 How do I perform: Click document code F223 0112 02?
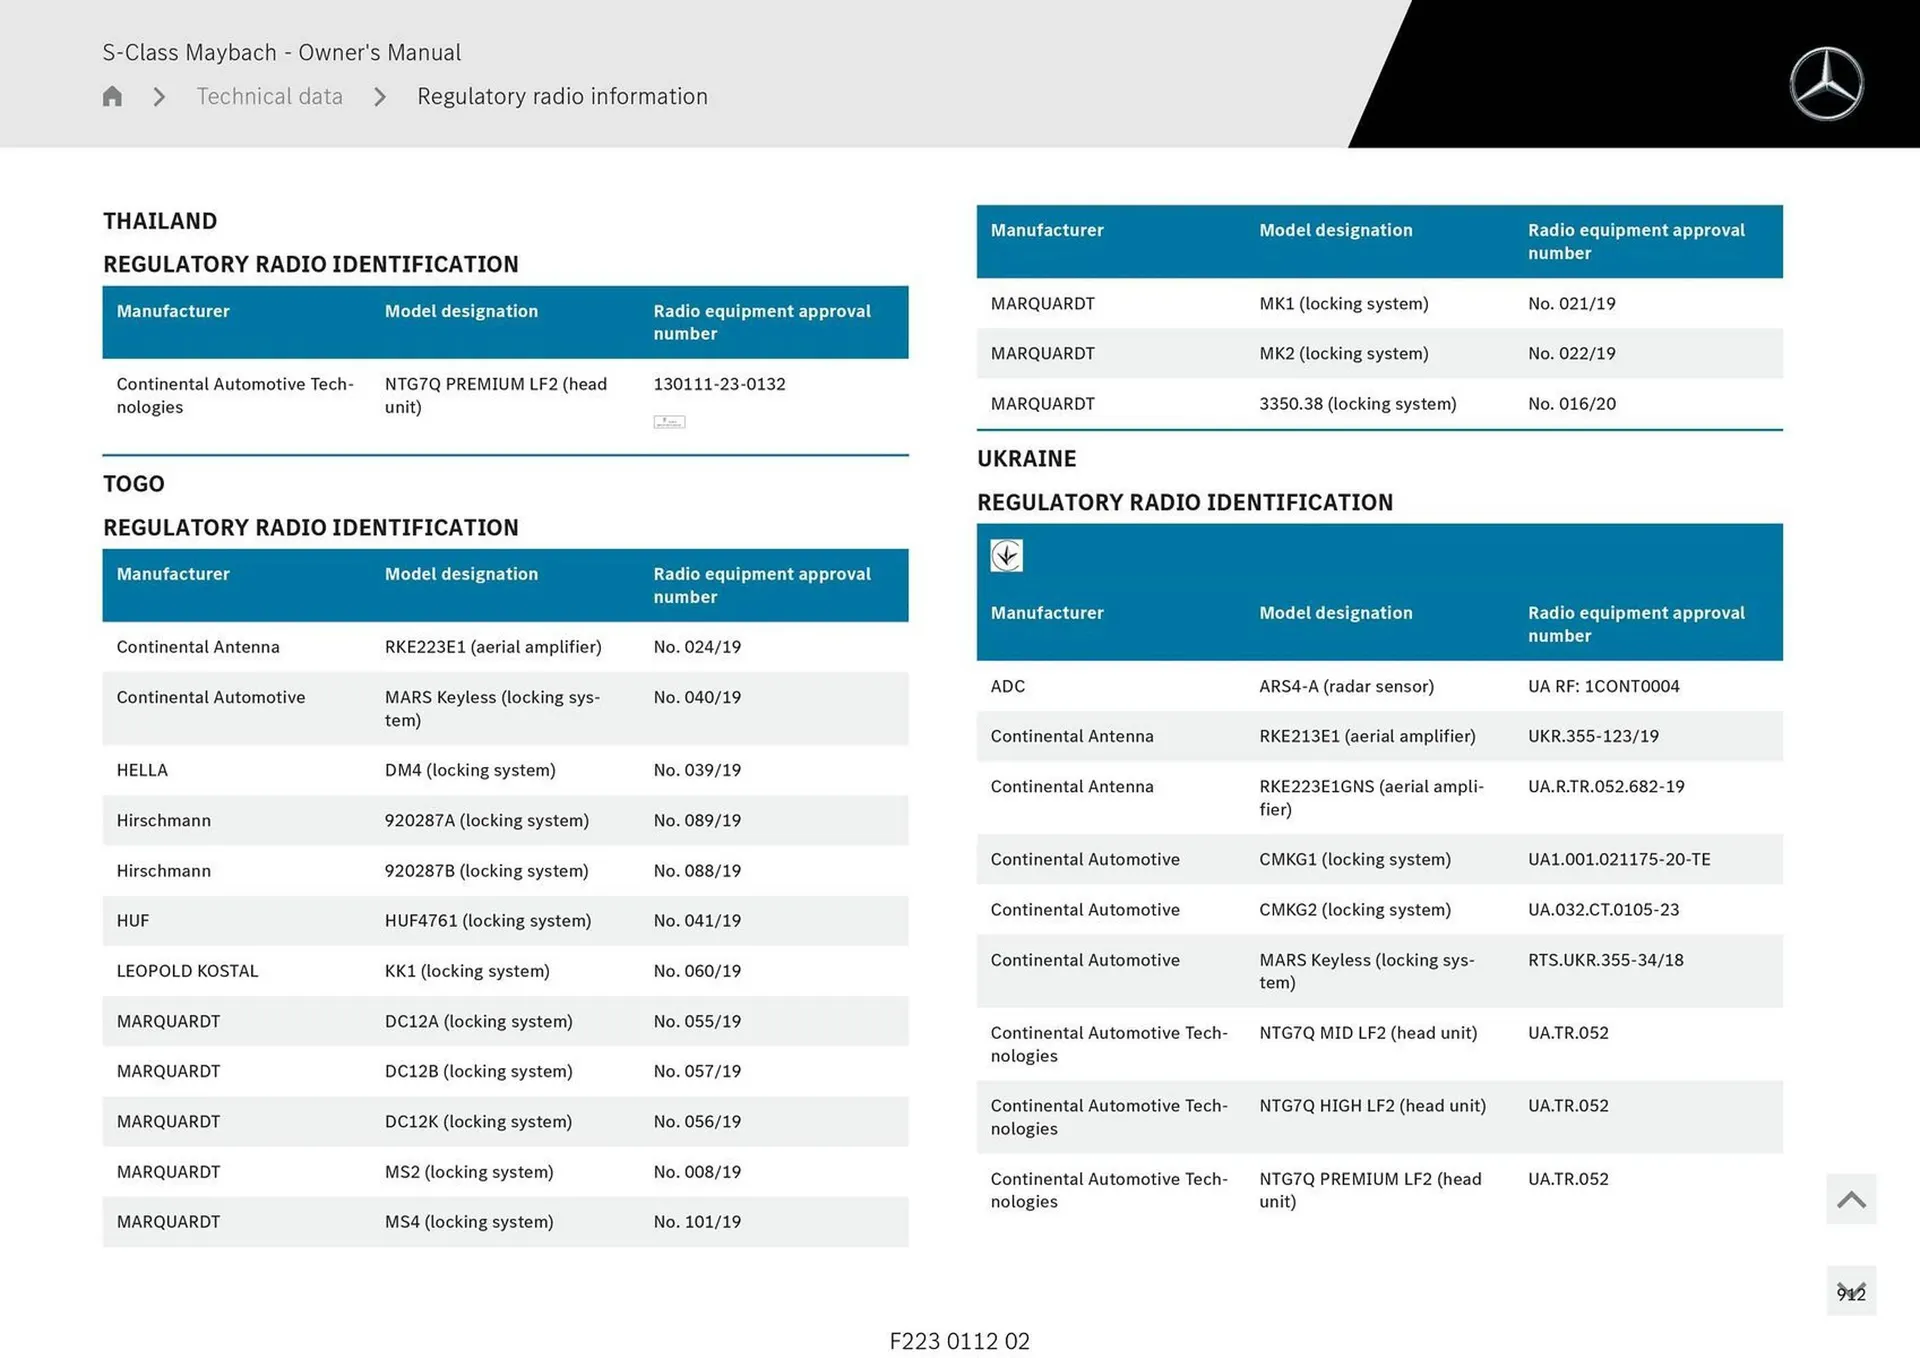(x=959, y=1341)
